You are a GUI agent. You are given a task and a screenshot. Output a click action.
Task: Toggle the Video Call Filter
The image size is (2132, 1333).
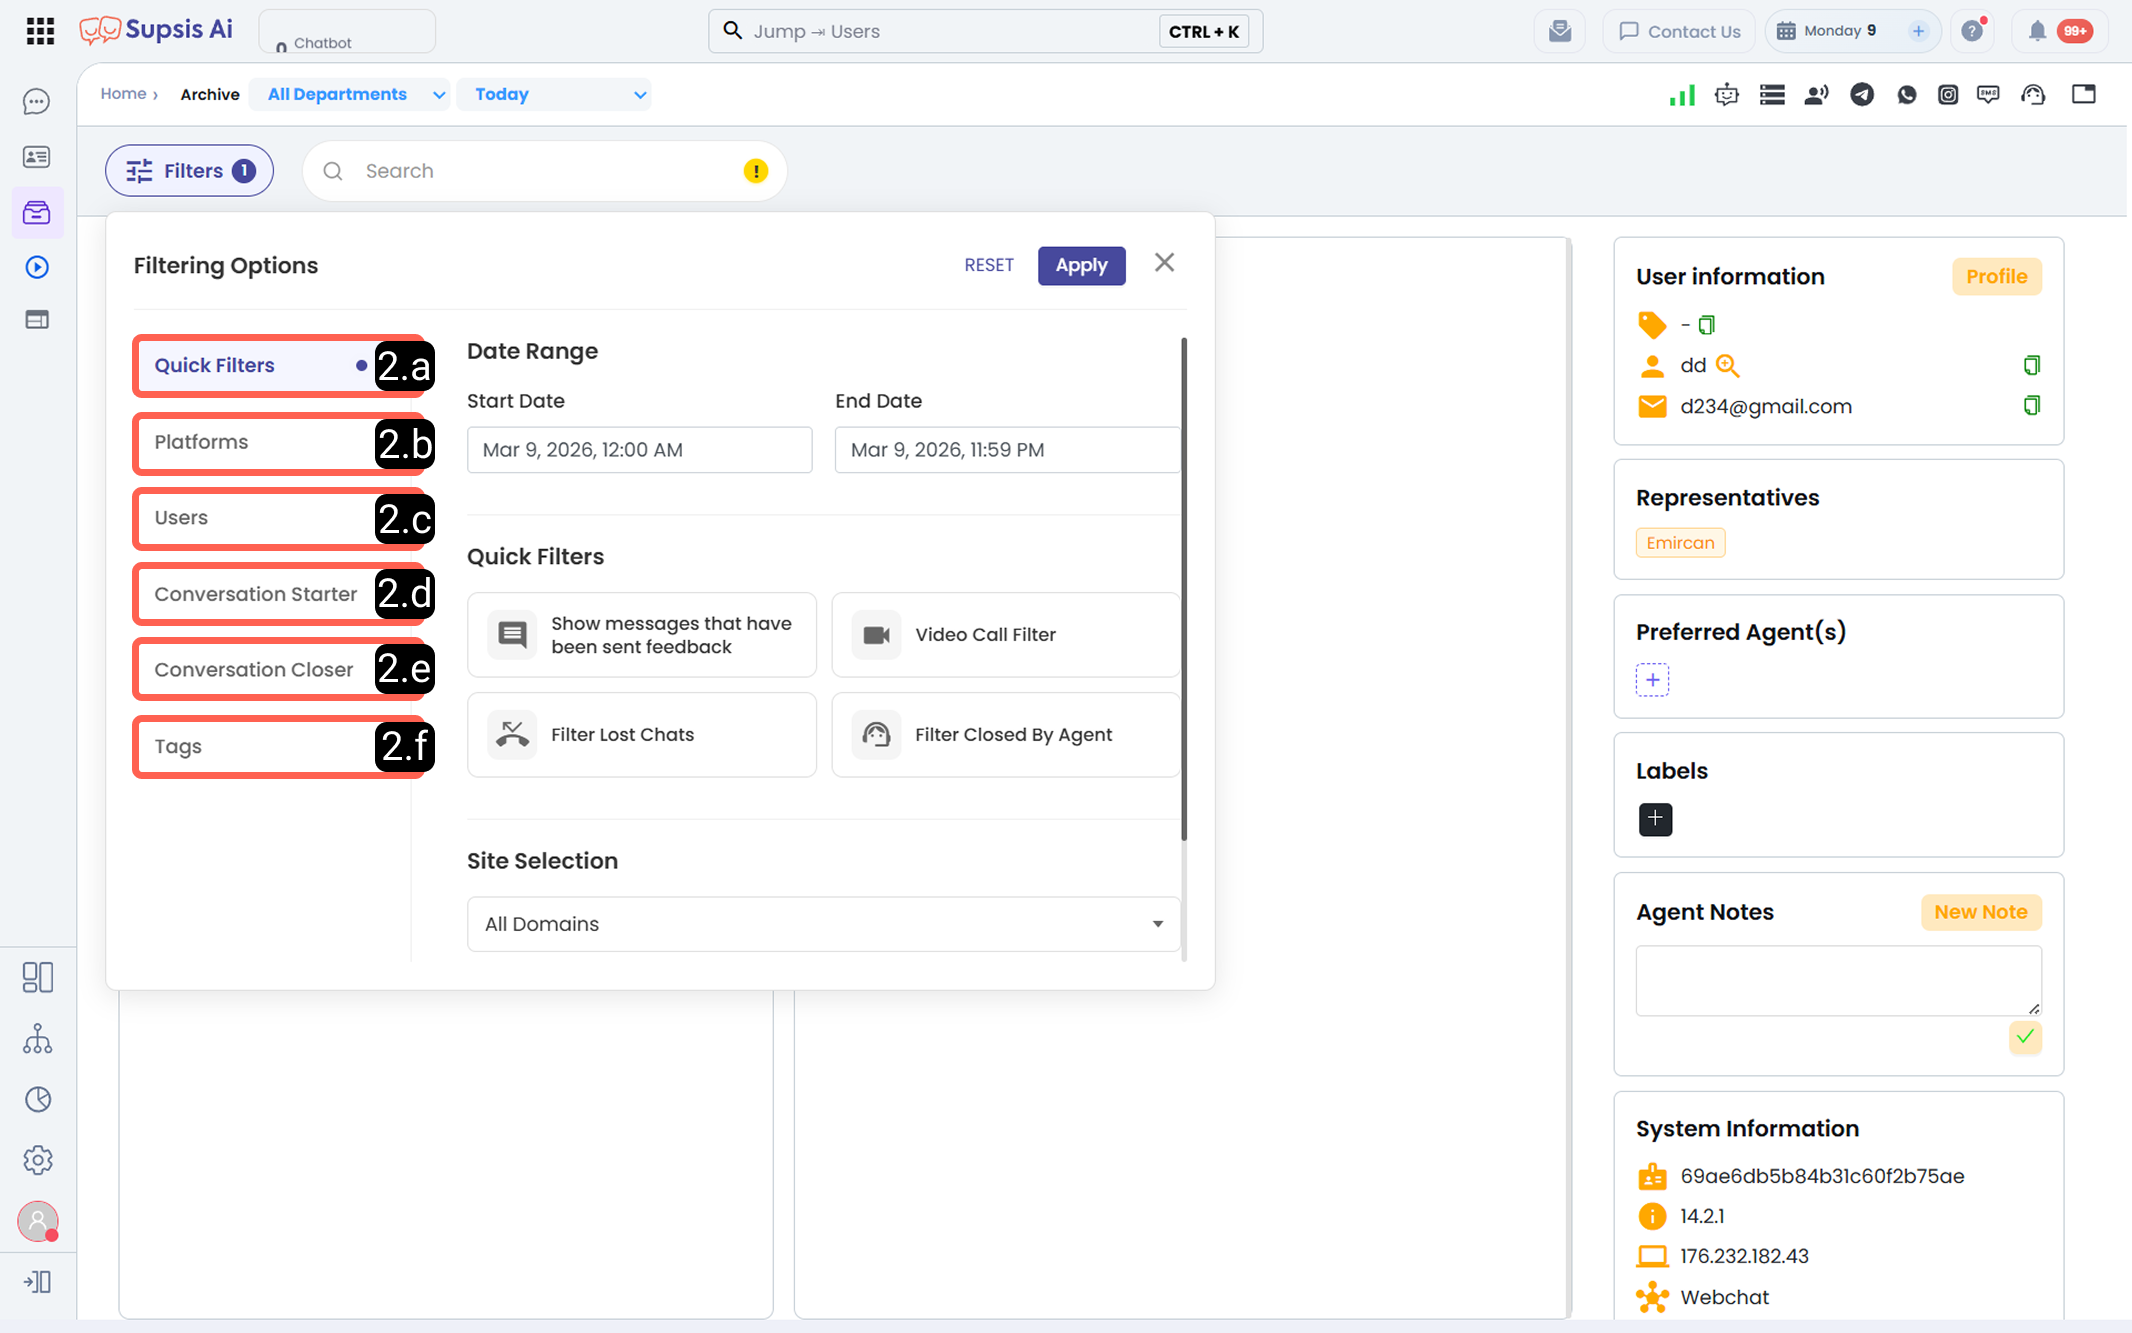tap(1006, 635)
